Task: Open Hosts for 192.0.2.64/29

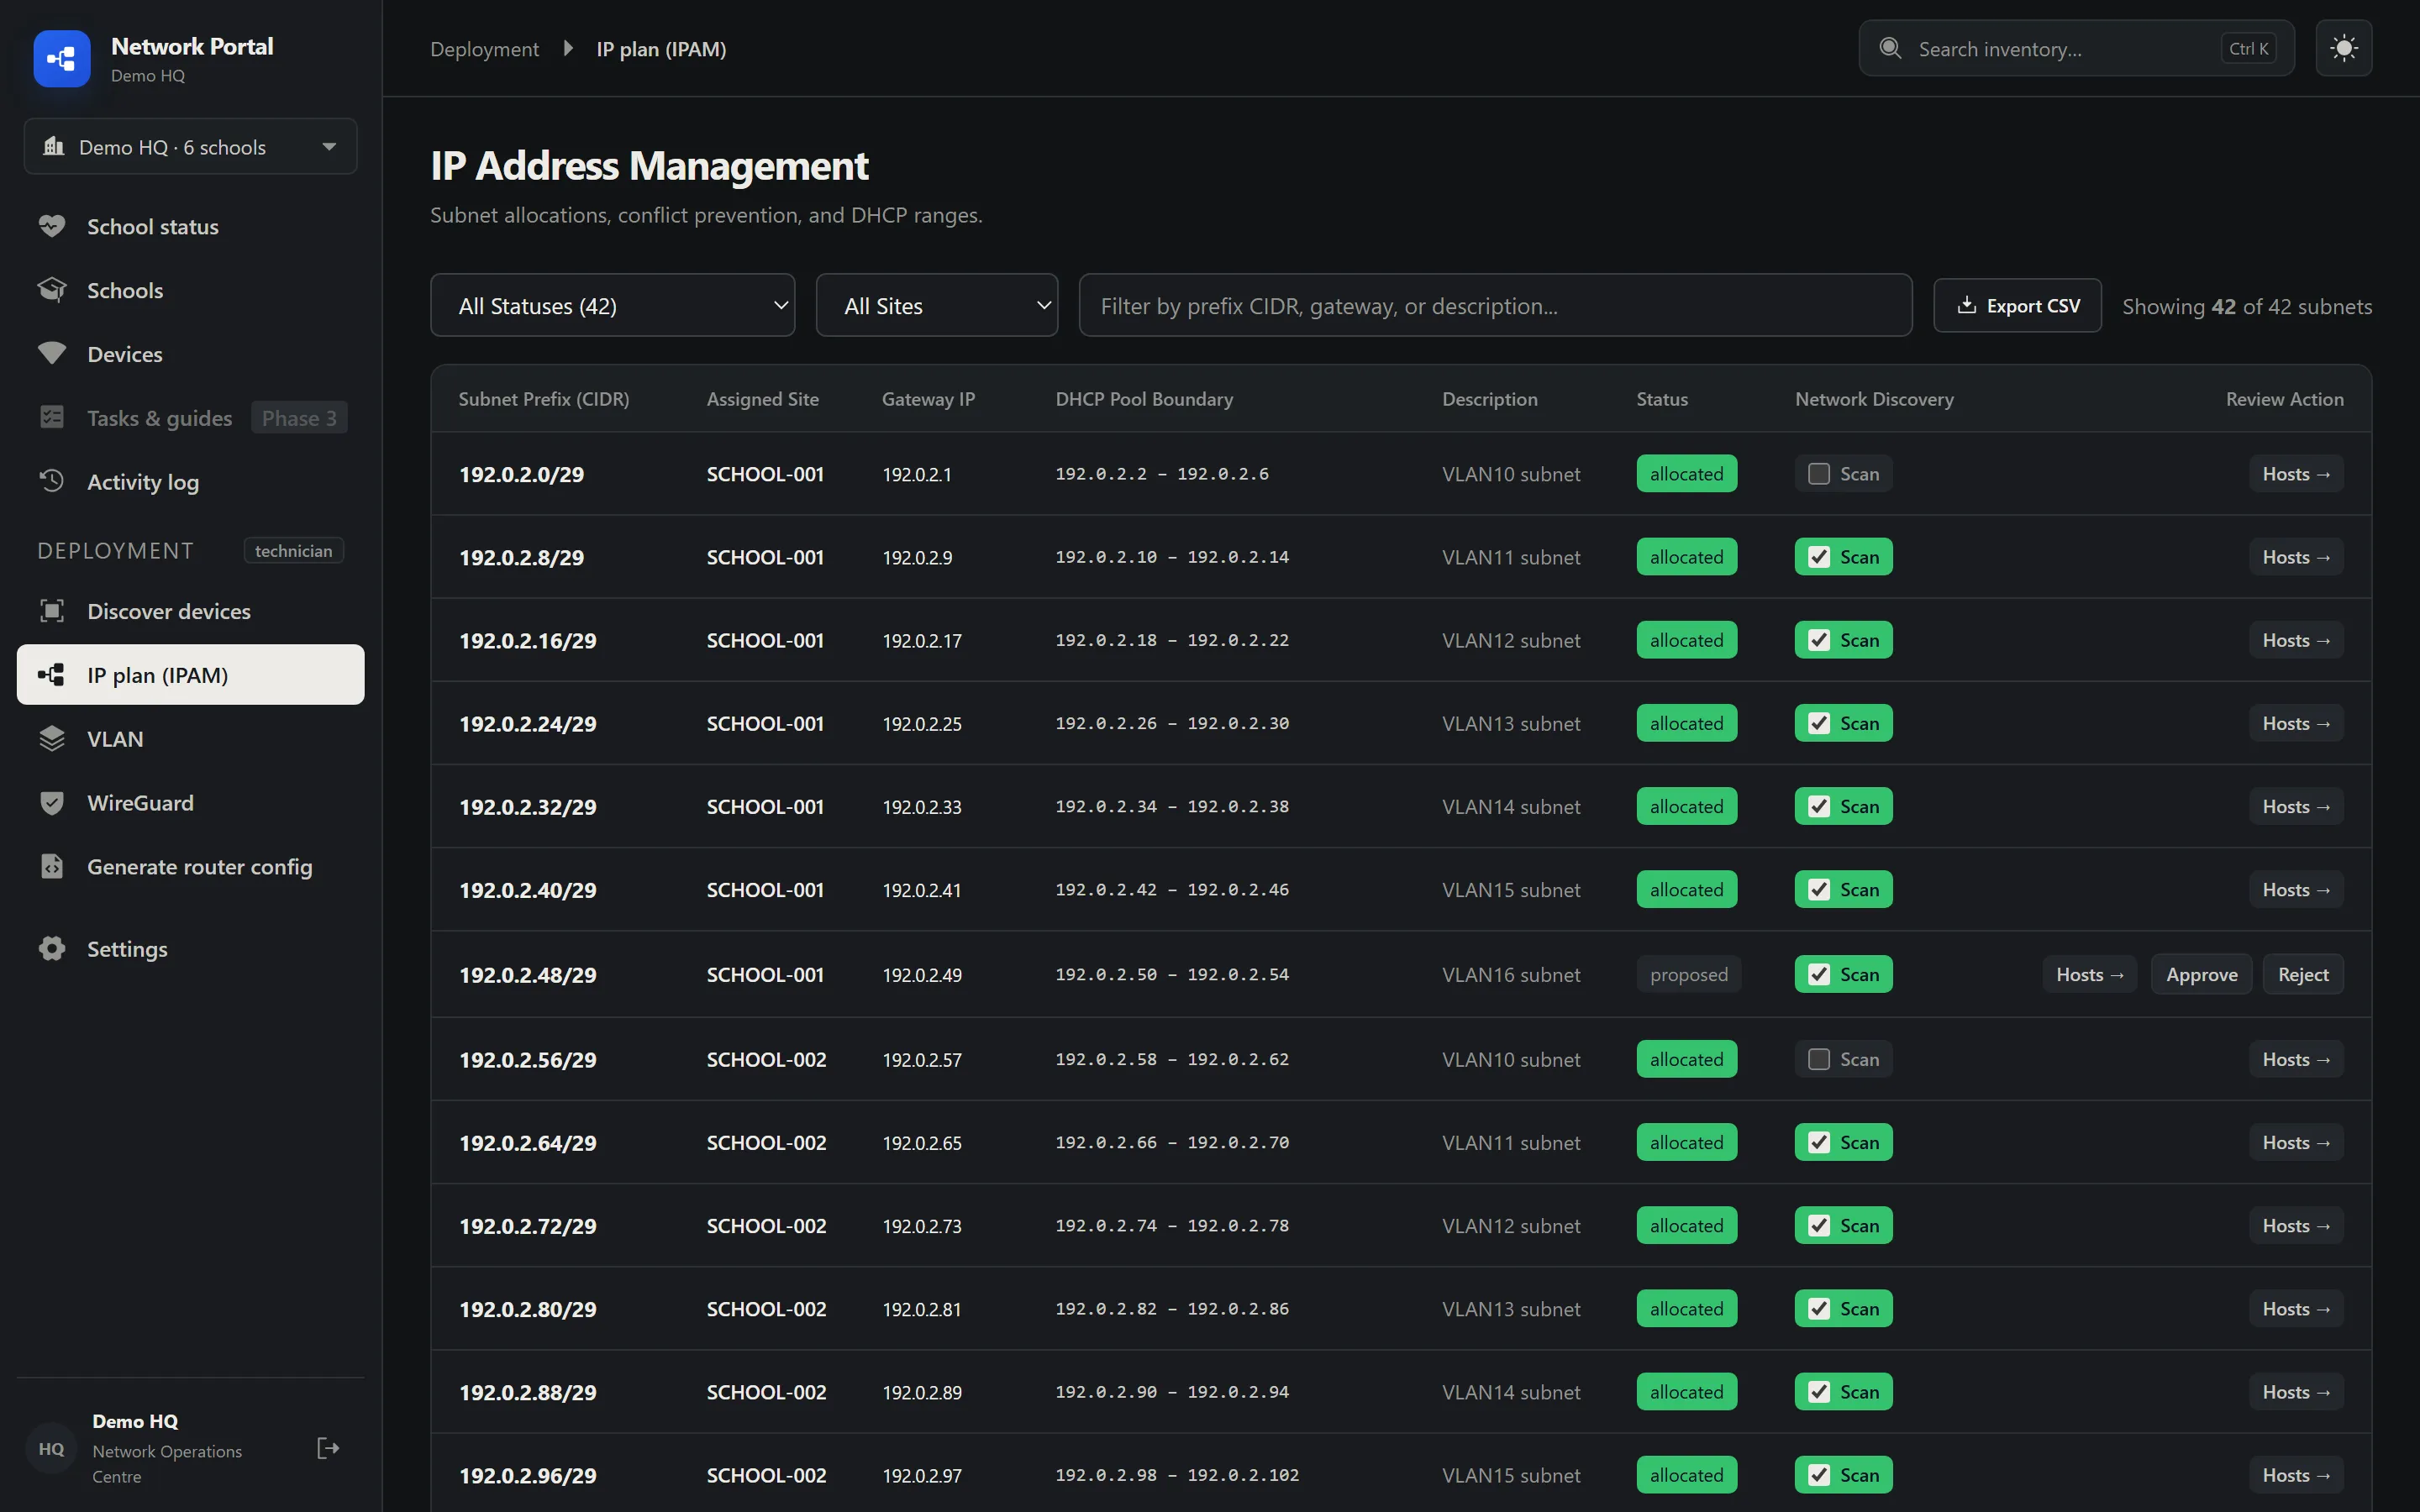Action: click(2296, 1142)
